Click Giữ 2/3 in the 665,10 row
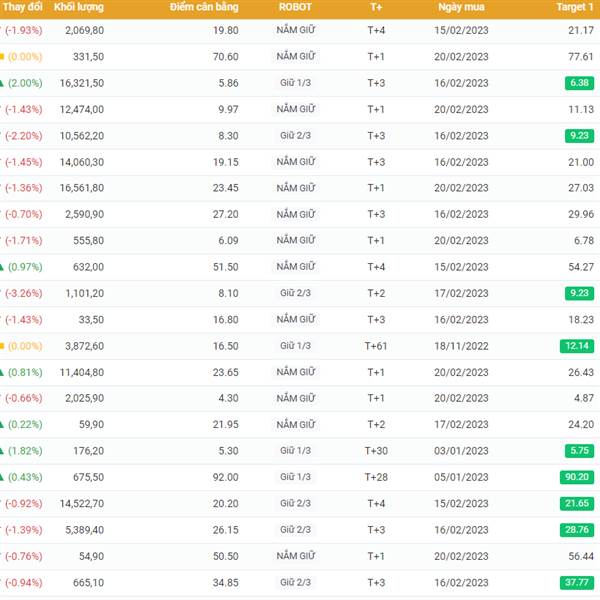 (x=295, y=582)
